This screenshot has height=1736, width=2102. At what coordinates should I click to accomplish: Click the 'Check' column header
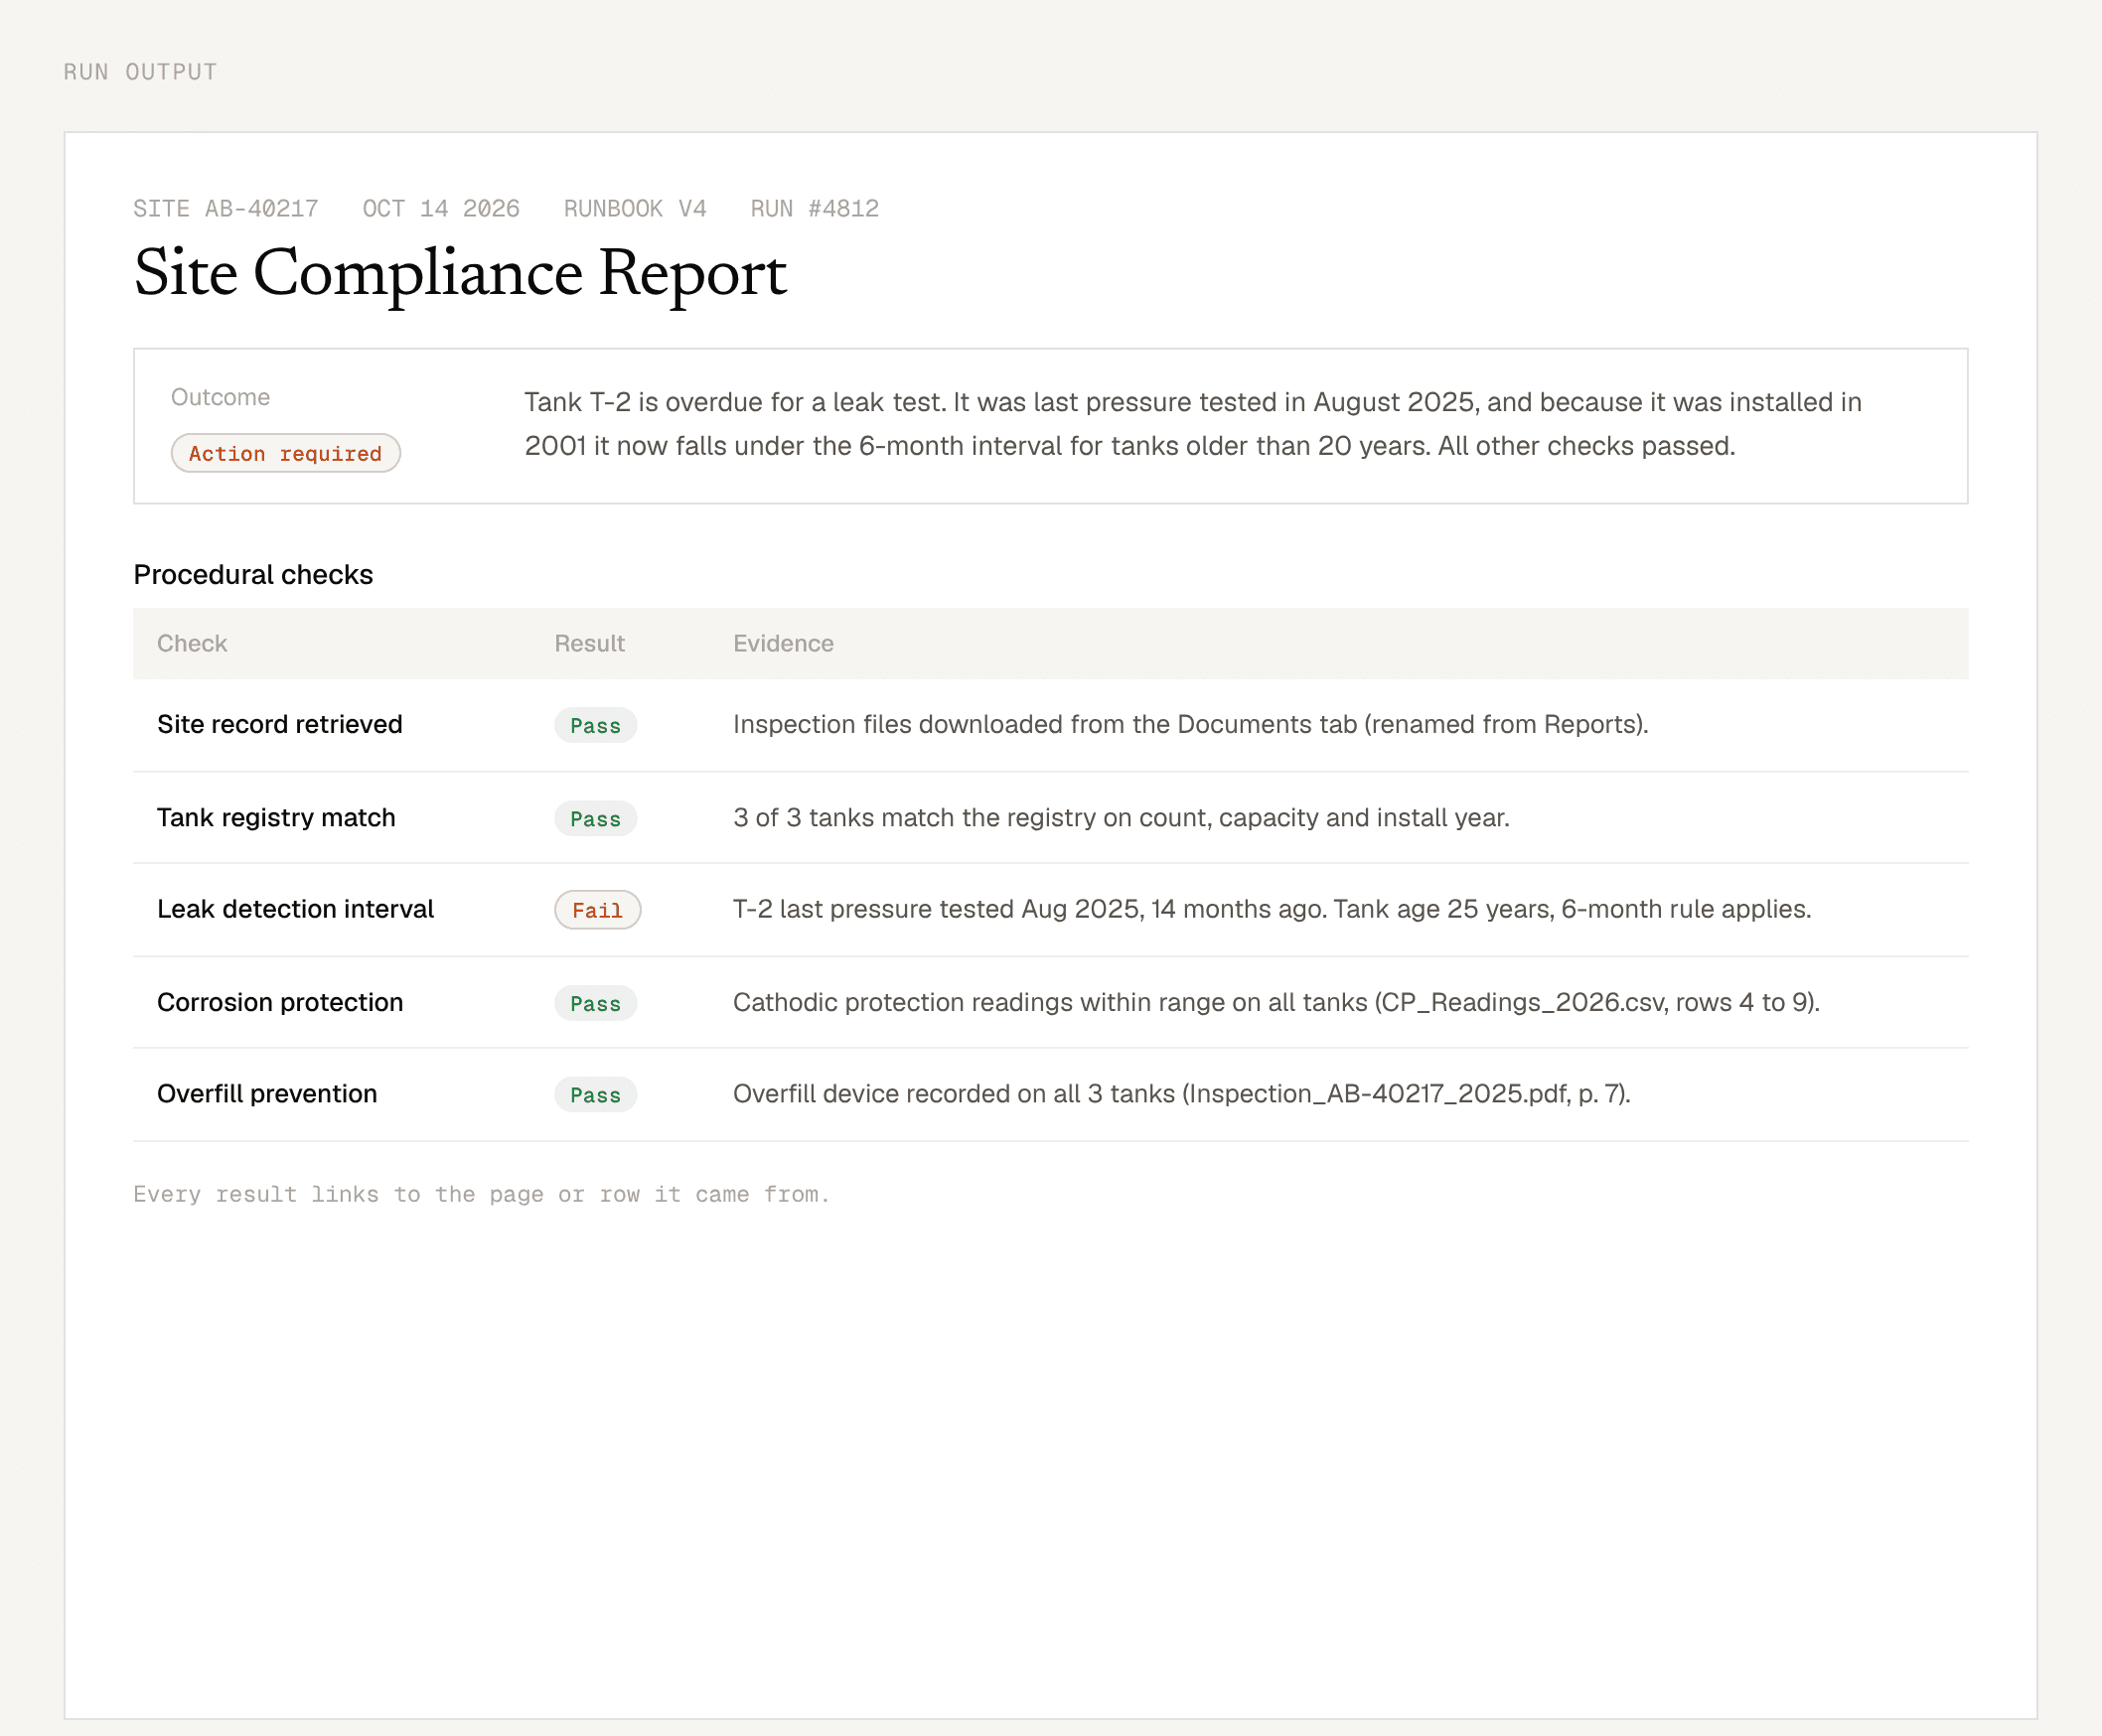point(192,643)
